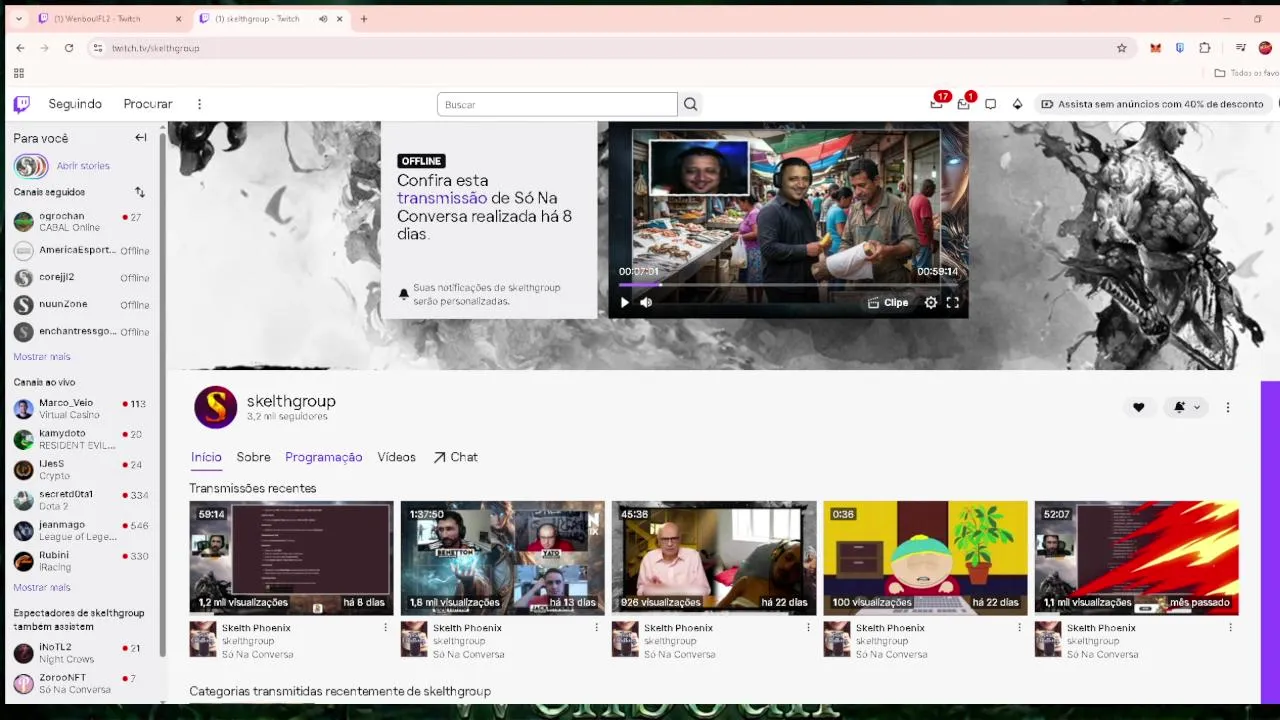Click the transmissão link in the offline banner

pos(442,198)
